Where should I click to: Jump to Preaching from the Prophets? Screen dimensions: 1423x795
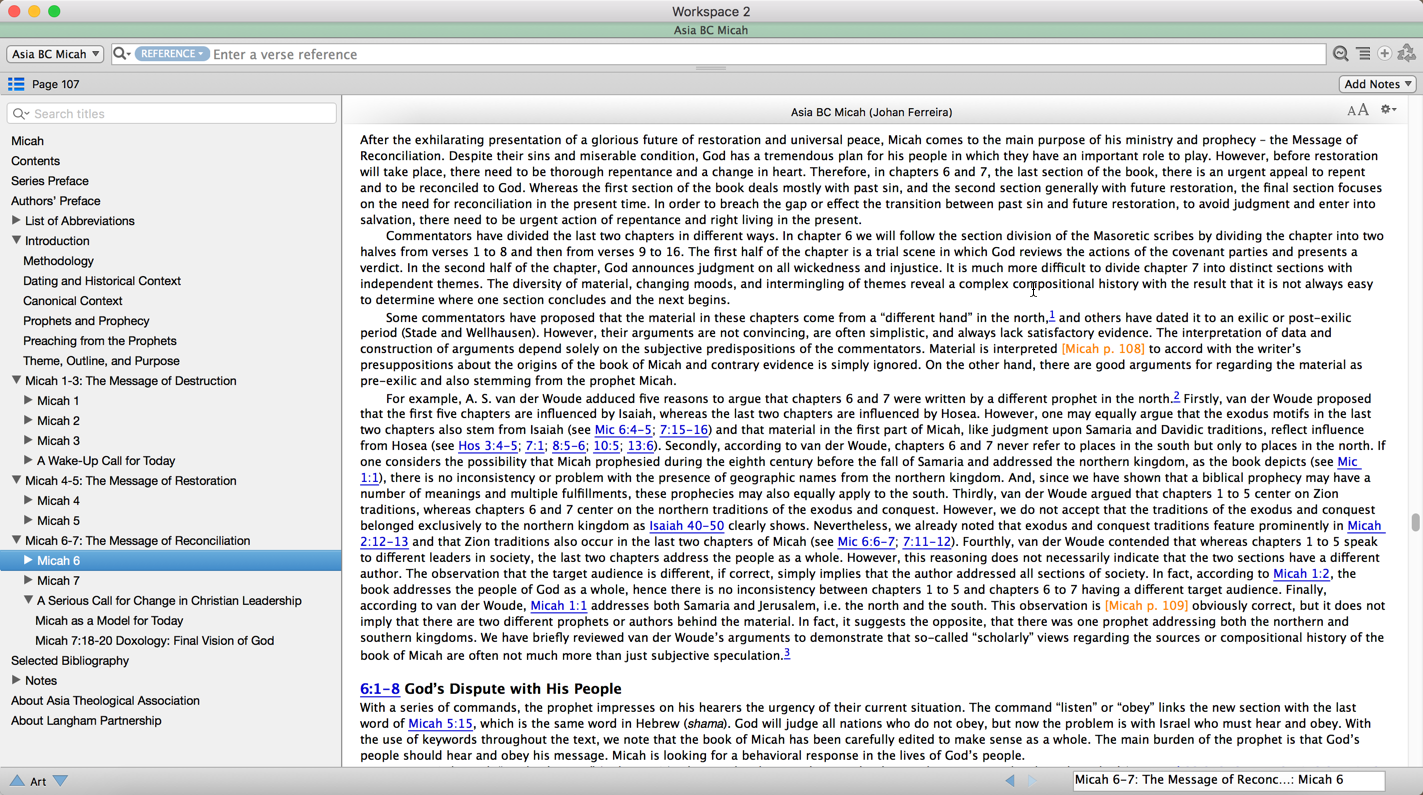click(x=100, y=341)
